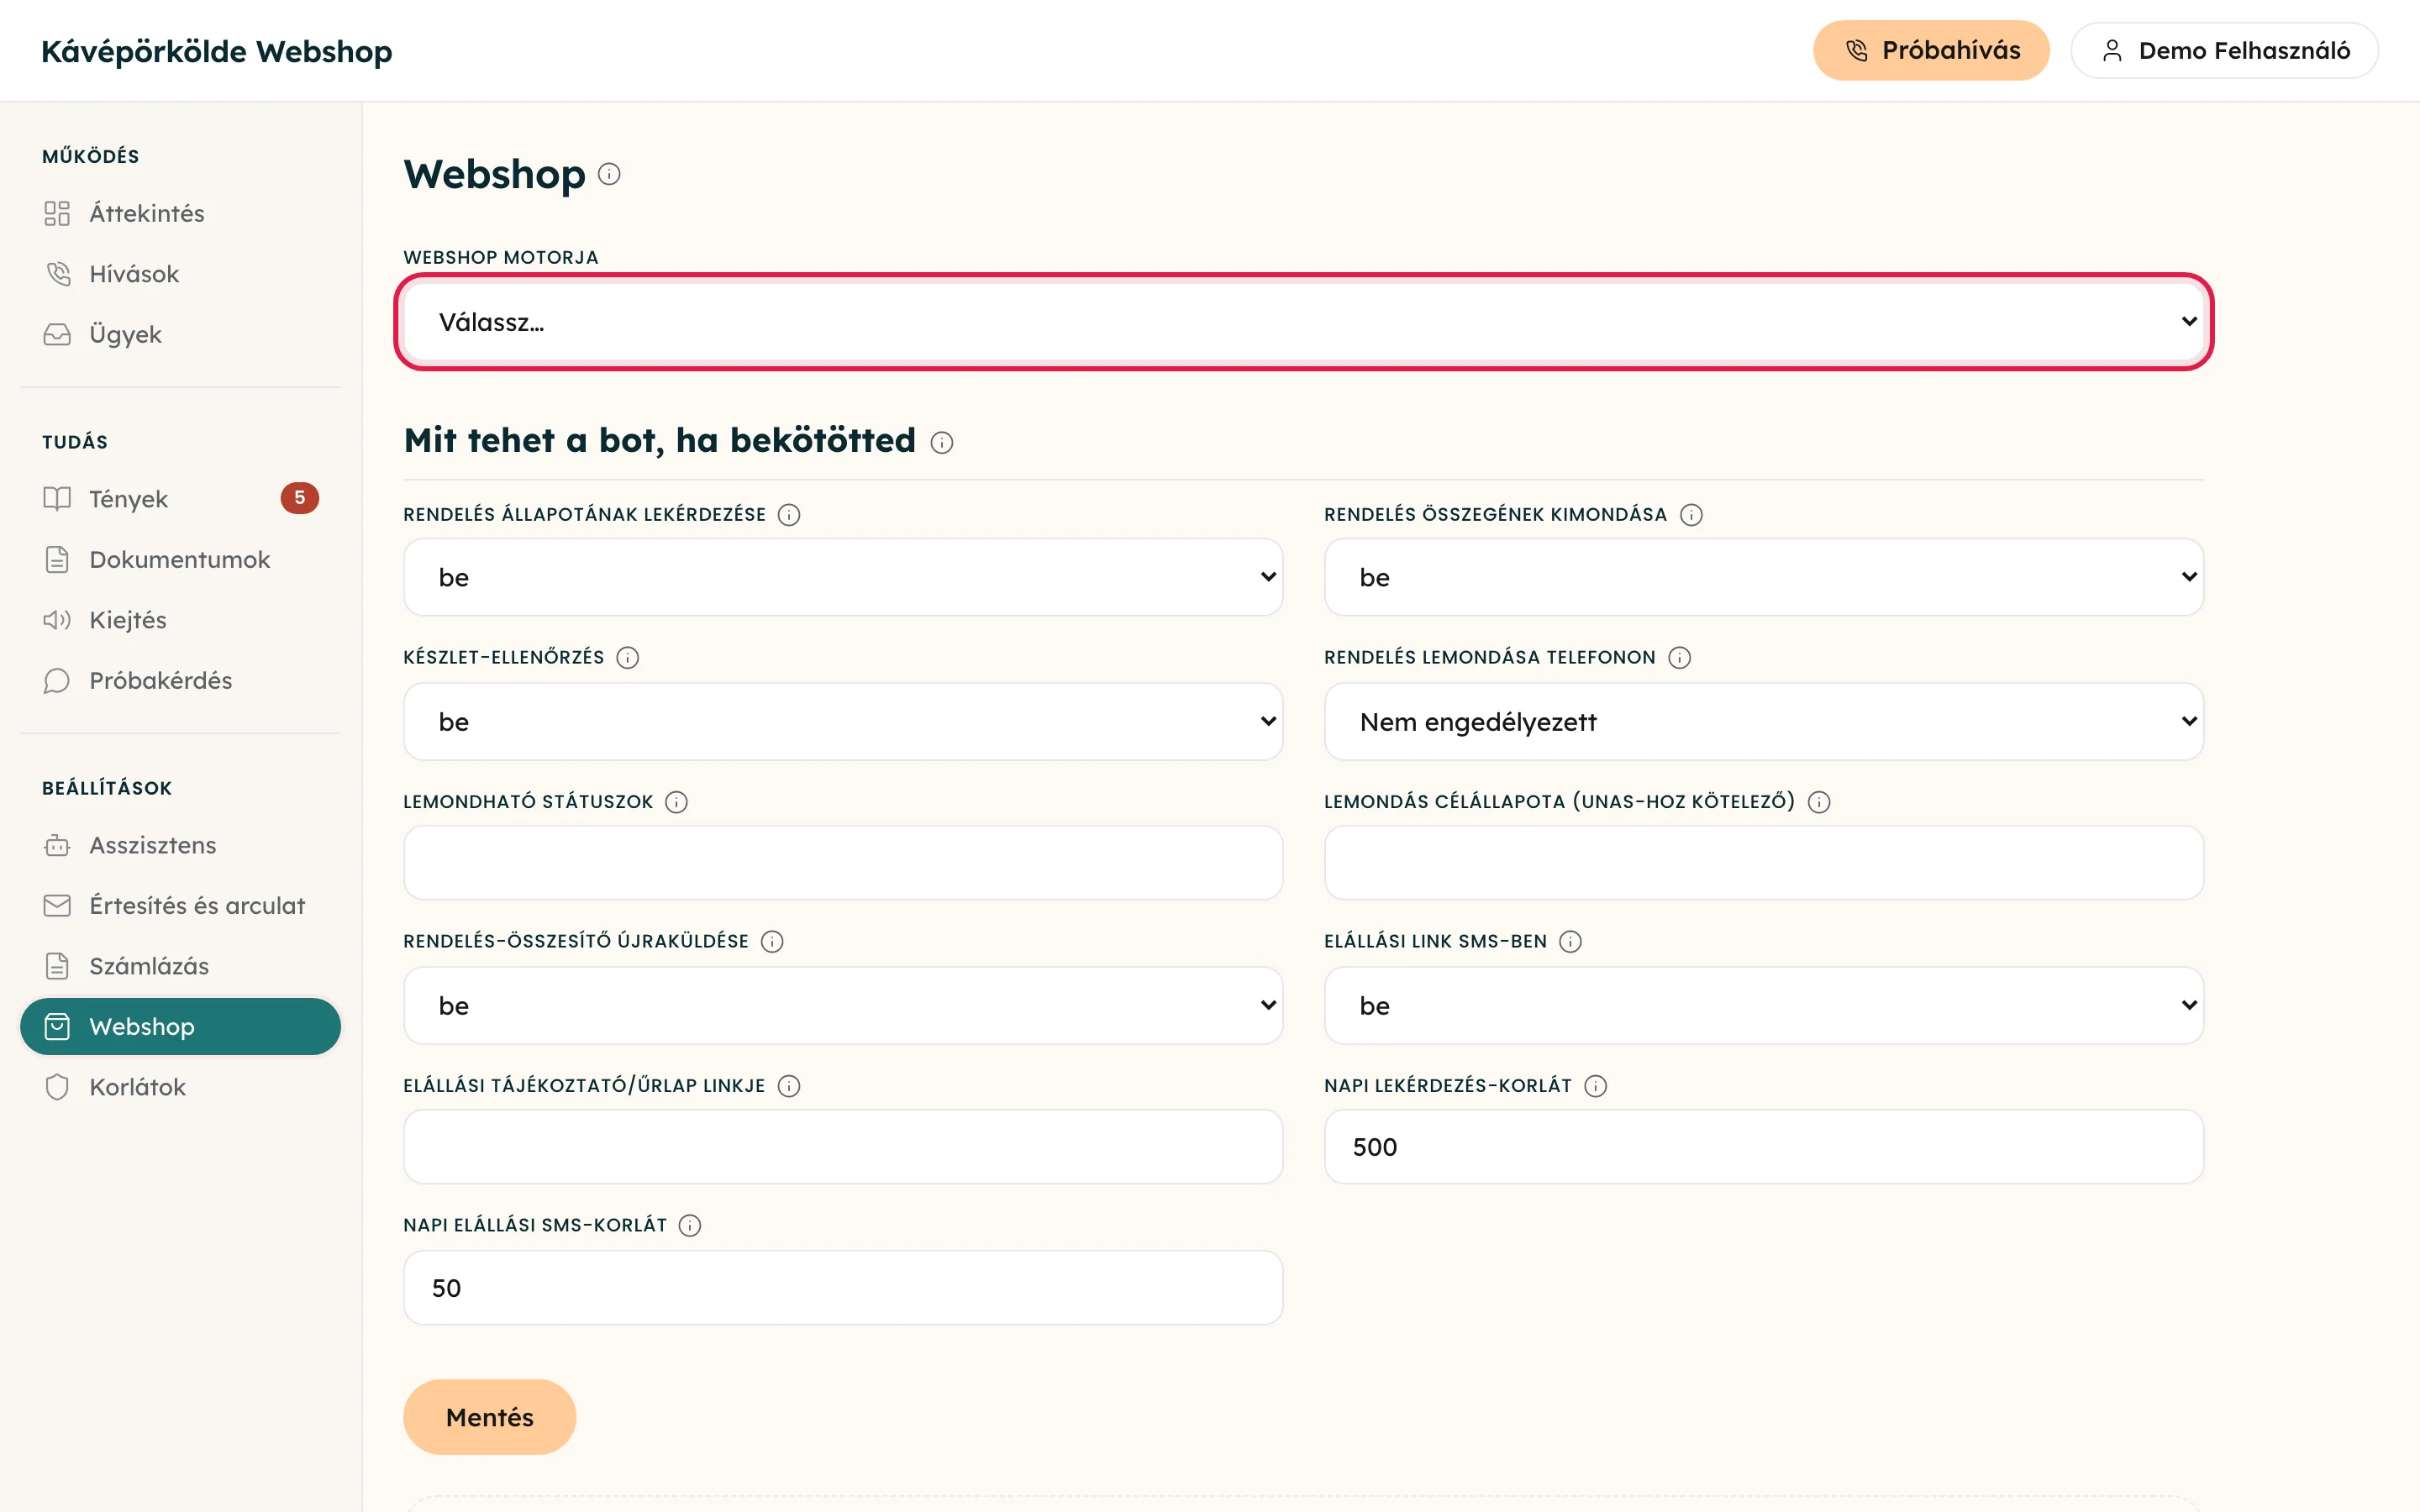Select Webshop in the sidebar
The image size is (2420, 1512).
[x=180, y=1026]
